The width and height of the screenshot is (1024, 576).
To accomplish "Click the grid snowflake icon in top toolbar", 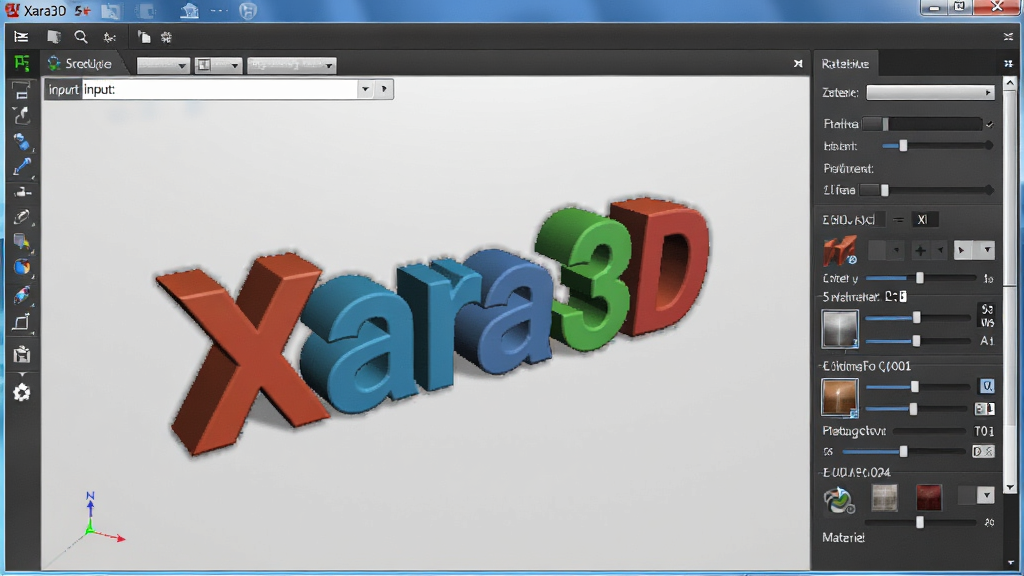I will [x=167, y=38].
